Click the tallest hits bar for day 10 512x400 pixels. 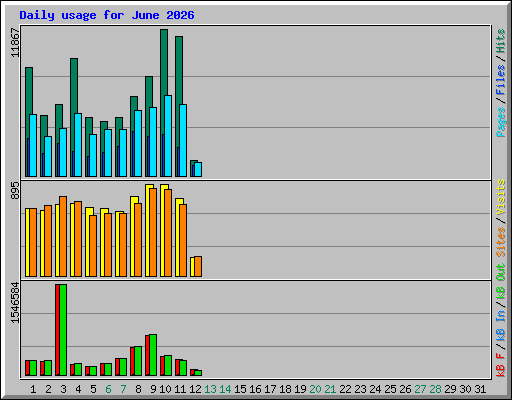[164, 62]
